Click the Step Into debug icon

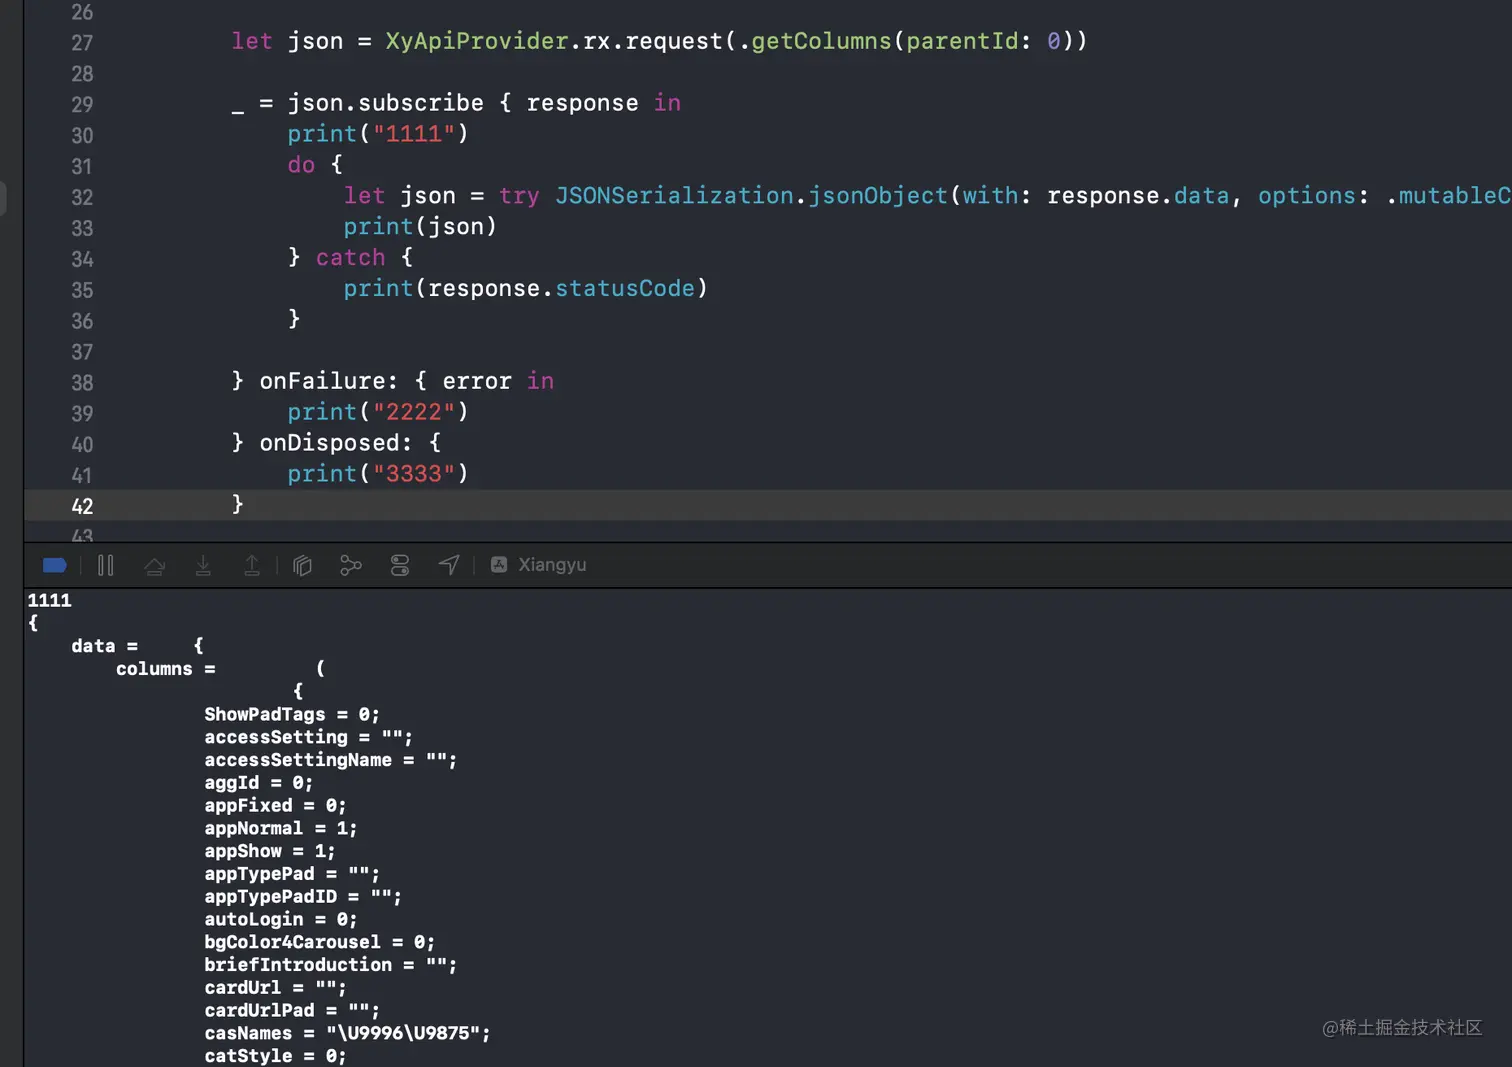coord(203,566)
